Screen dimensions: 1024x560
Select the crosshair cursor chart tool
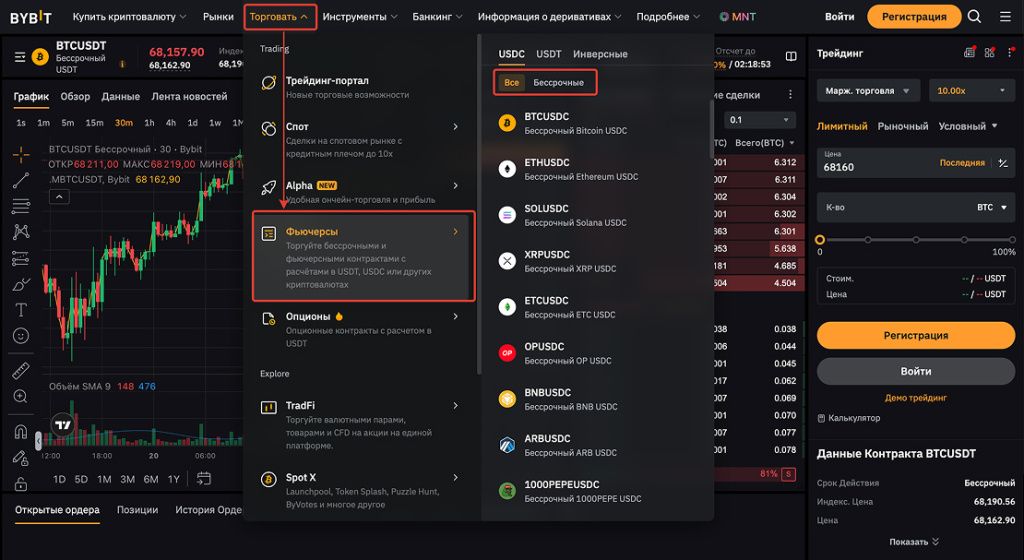coord(21,155)
